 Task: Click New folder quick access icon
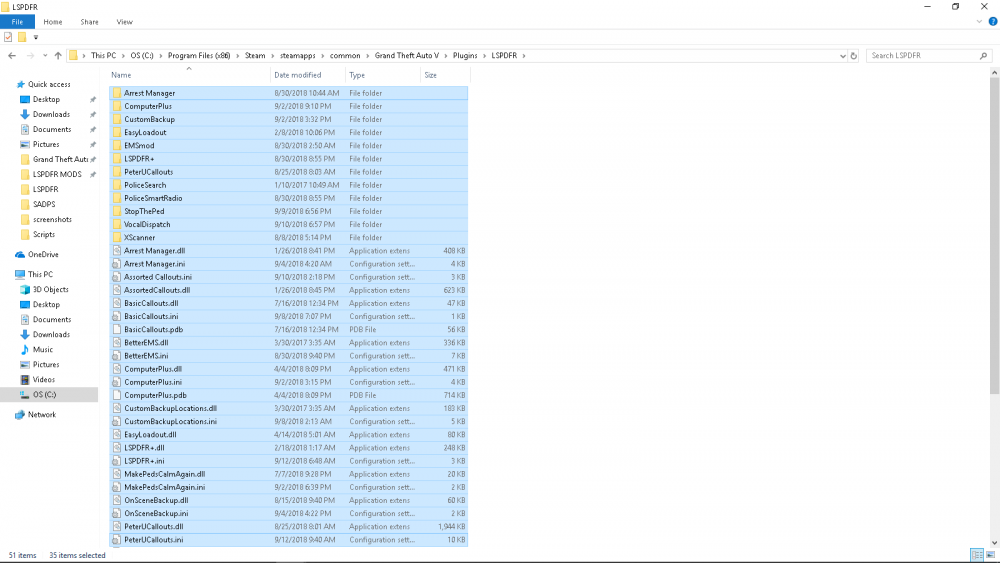(x=22, y=37)
